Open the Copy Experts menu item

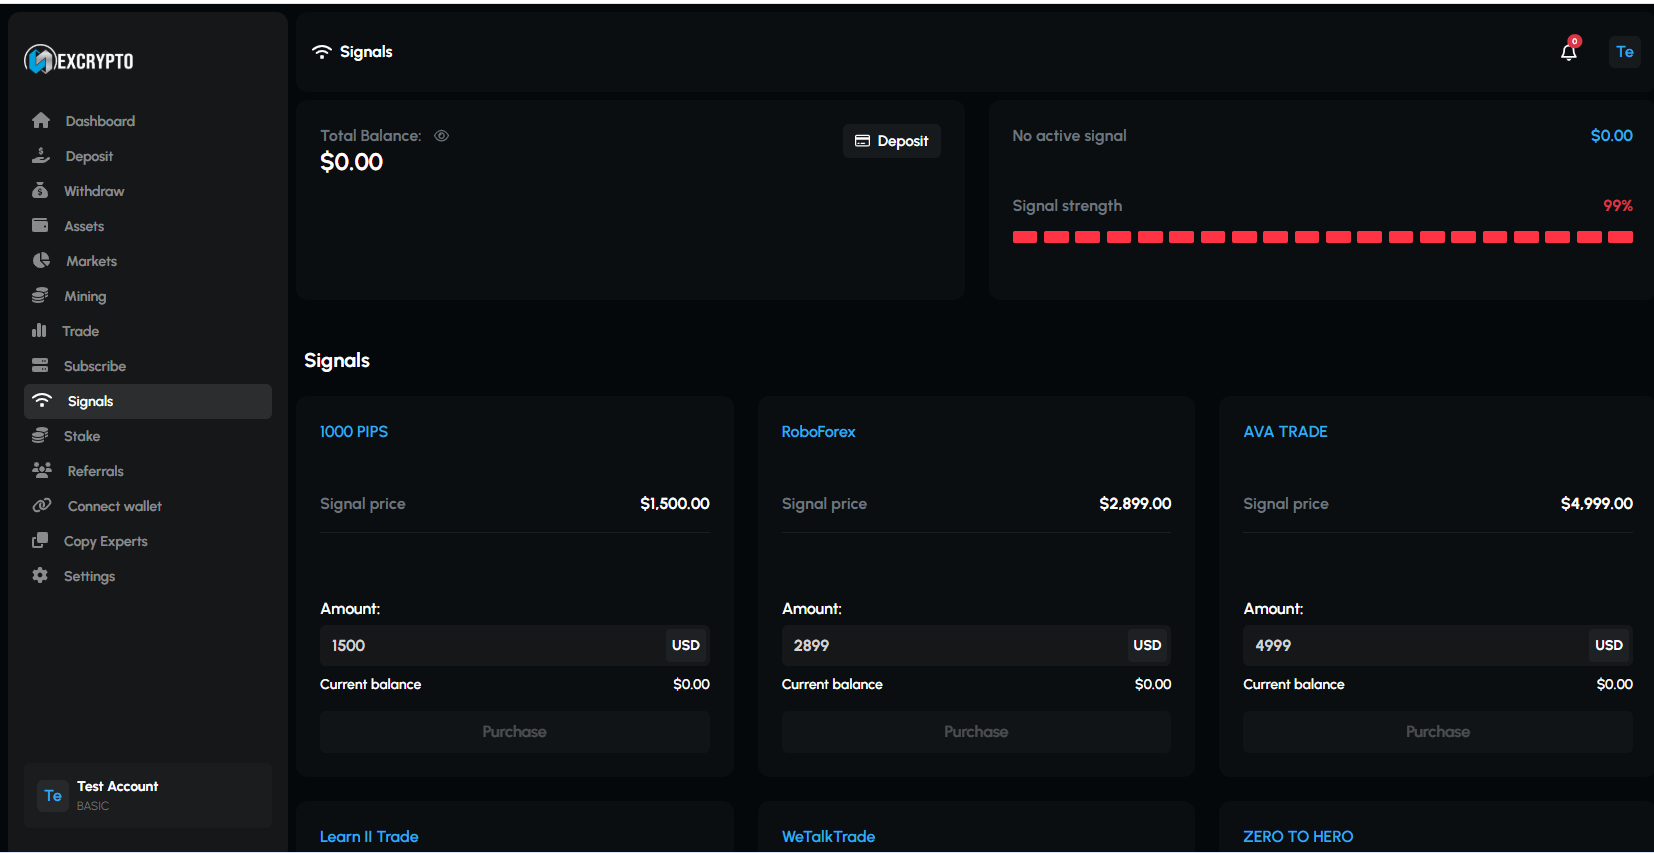coord(148,540)
